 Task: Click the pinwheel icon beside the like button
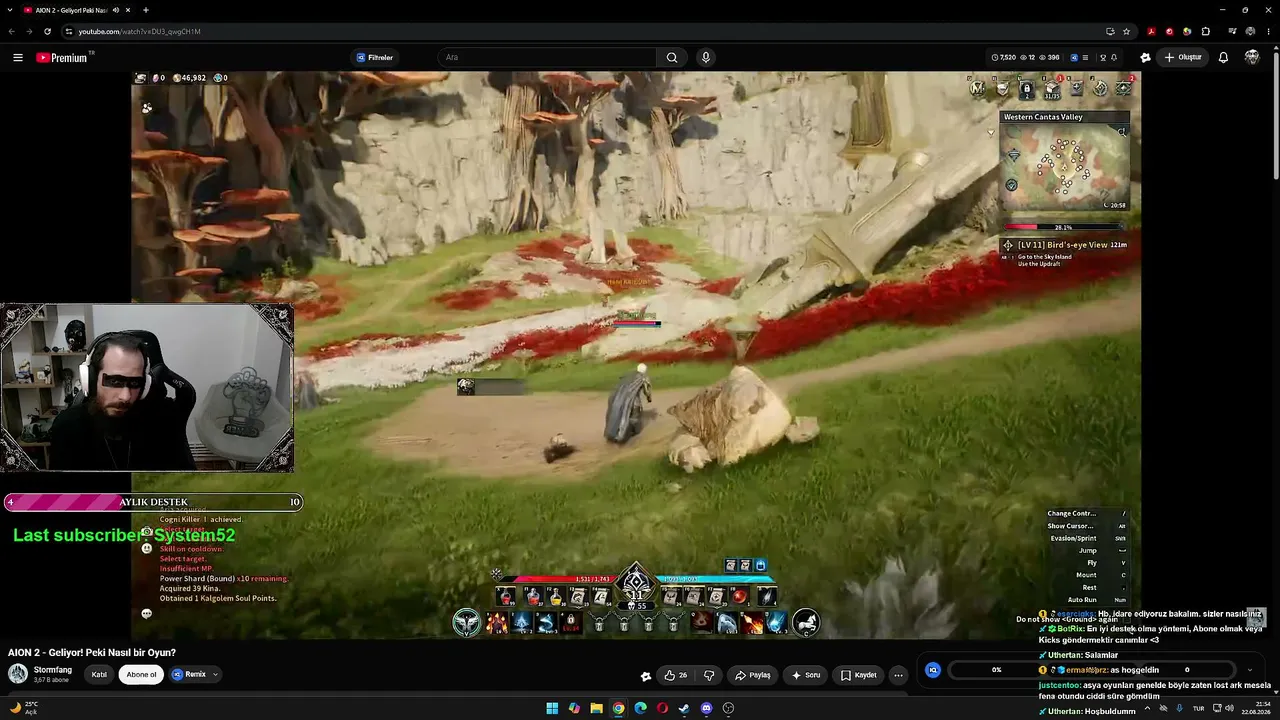[x=646, y=676]
